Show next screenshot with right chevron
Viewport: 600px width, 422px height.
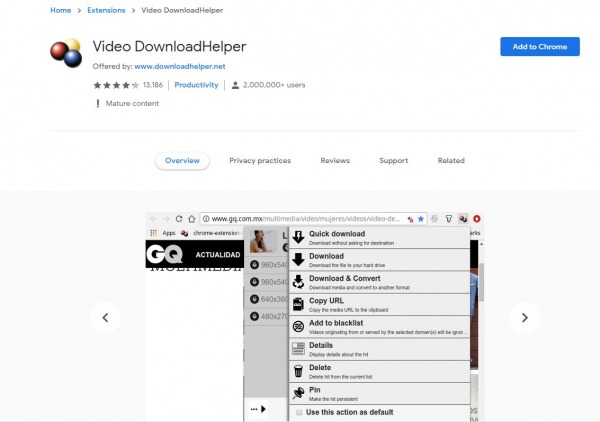pos(525,318)
